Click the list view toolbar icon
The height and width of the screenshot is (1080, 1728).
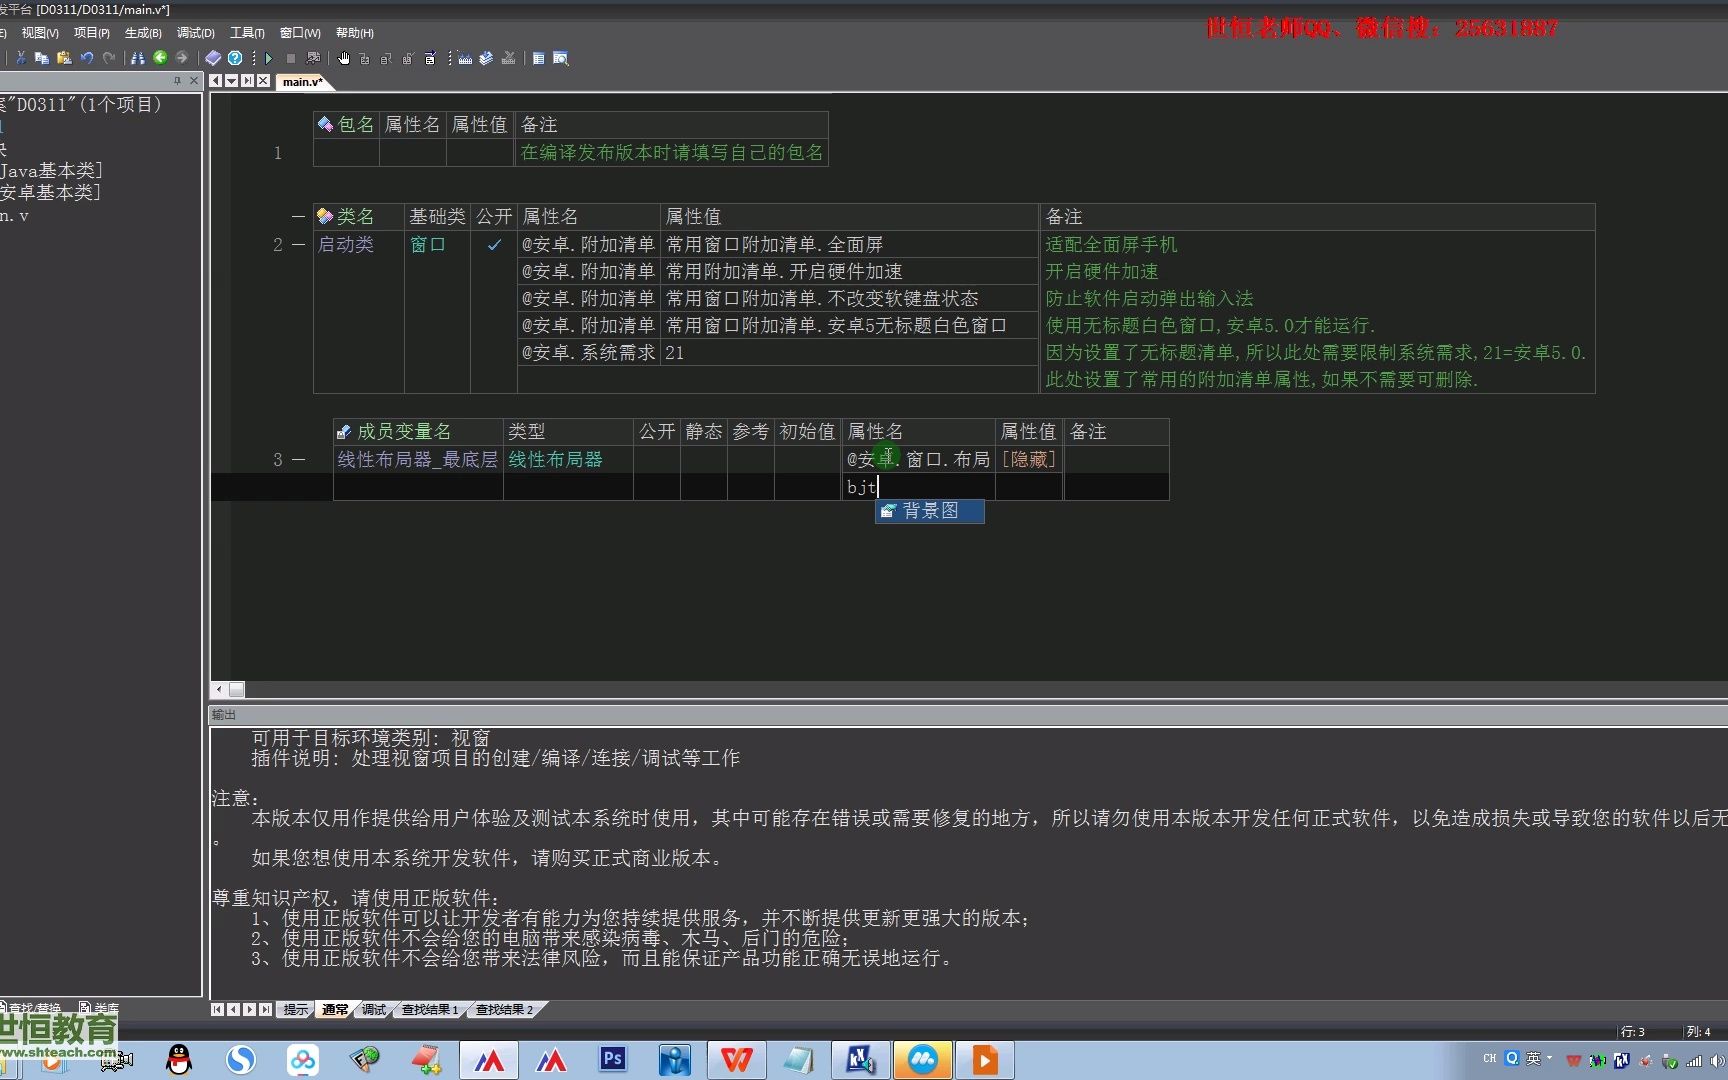[x=538, y=58]
